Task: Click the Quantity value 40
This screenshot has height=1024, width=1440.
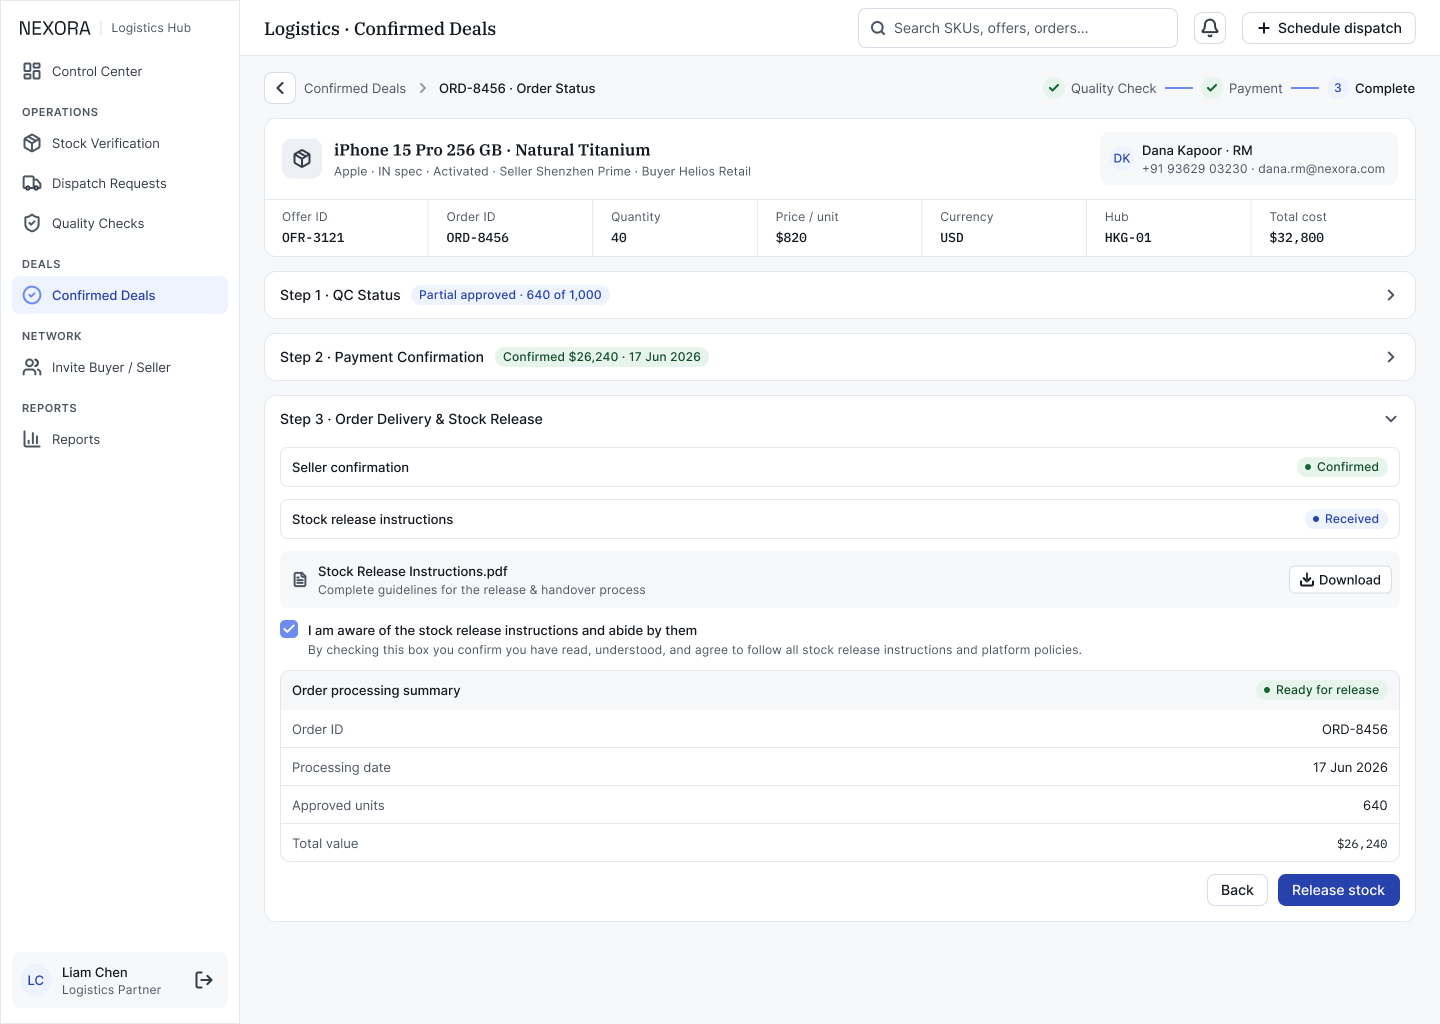Action: pyautogui.click(x=619, y=238)
